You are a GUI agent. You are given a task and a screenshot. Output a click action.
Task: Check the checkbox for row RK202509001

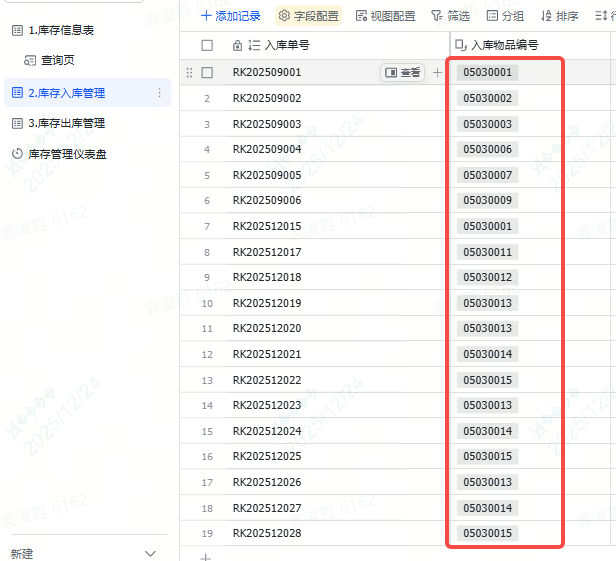click(x=207, y=73)
